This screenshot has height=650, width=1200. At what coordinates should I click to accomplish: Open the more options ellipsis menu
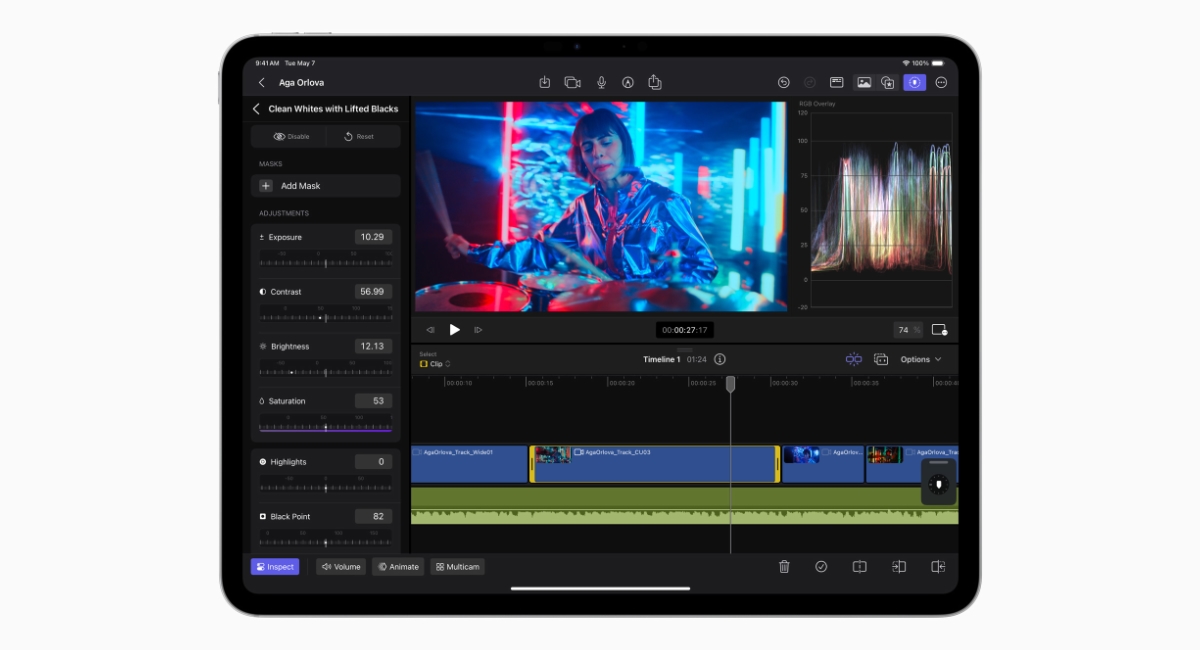940,82
